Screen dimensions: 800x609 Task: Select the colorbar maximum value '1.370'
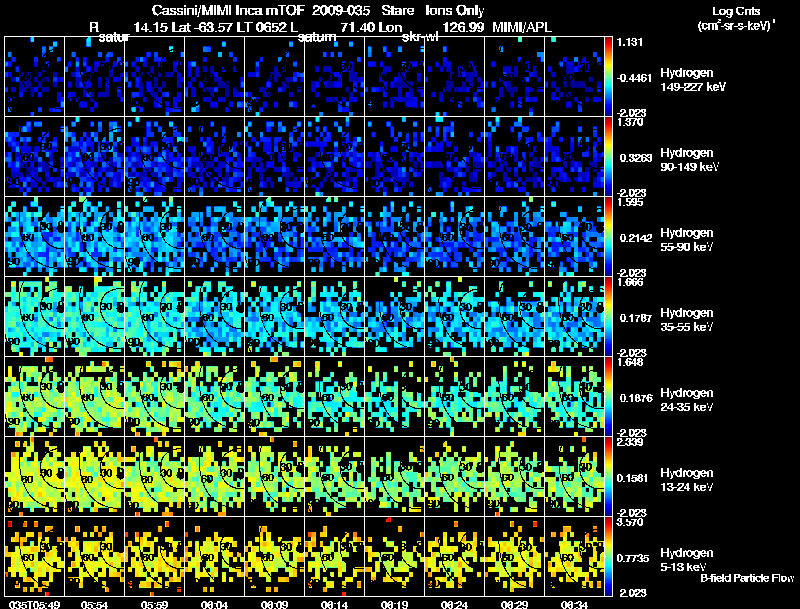[x=631, y=122]
